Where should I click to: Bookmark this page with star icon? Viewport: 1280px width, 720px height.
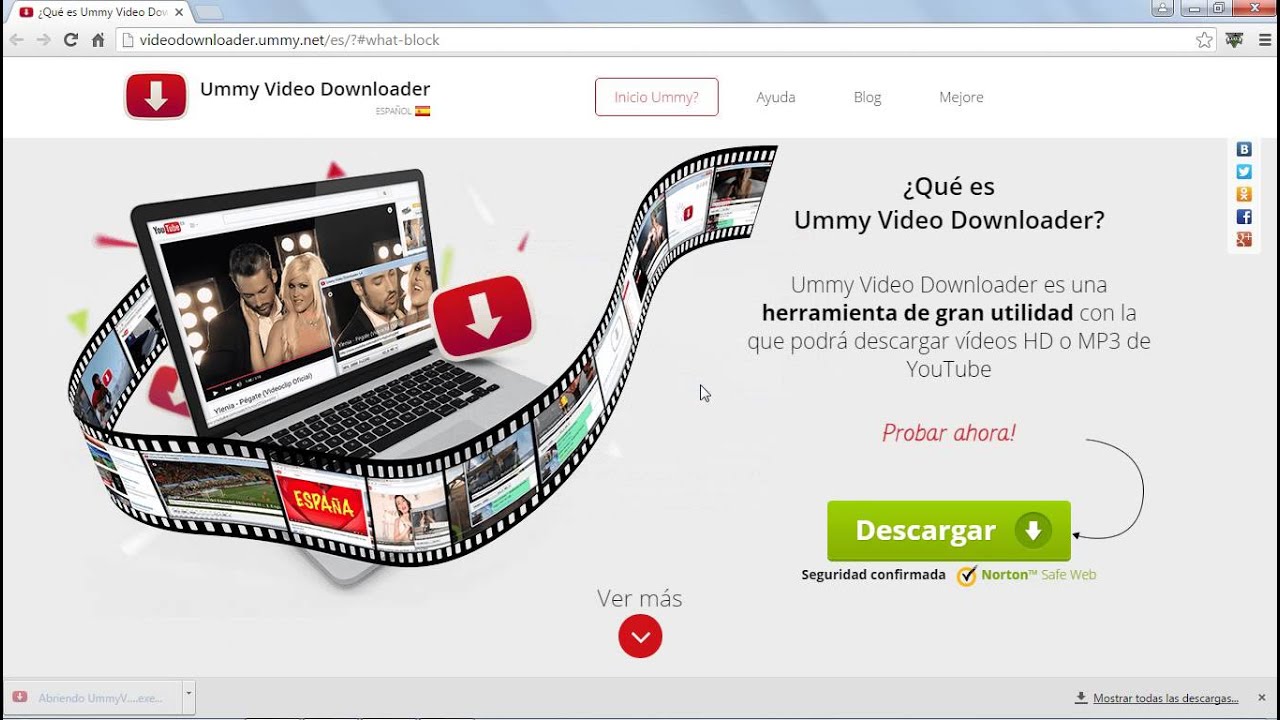tap(1204, 40)
